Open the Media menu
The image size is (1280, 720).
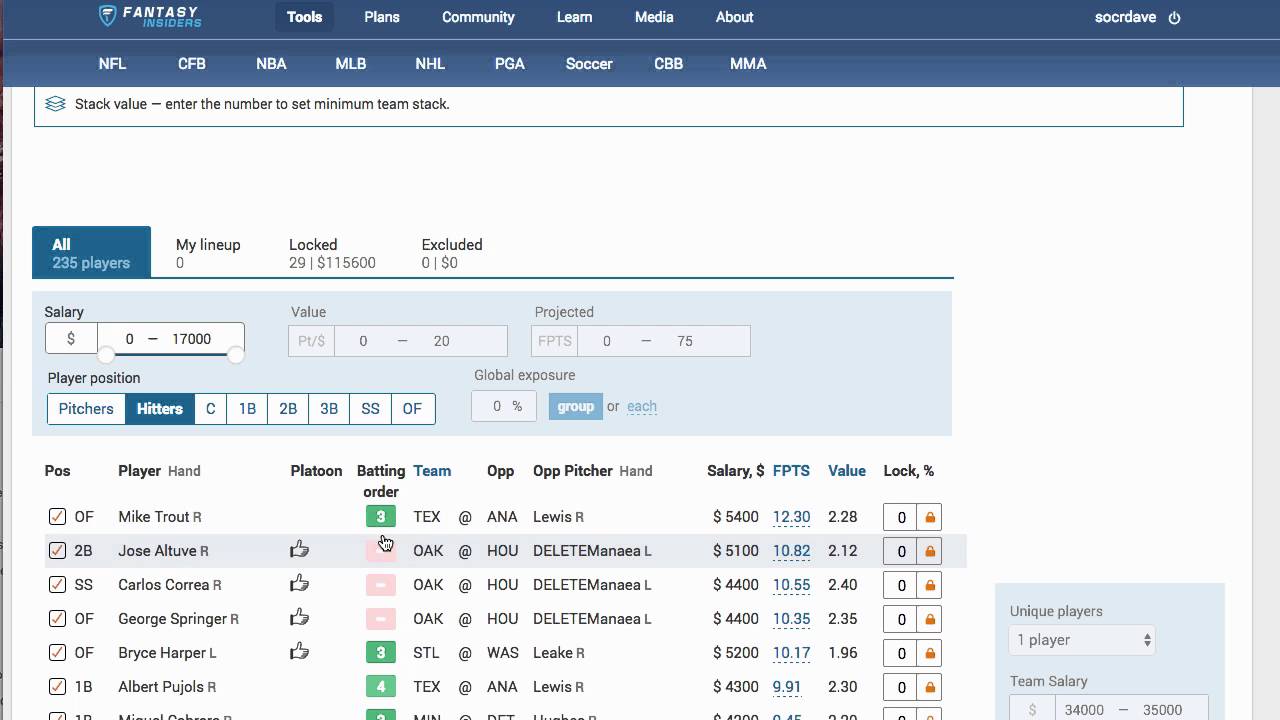pyautogui.click(x=654, y=17)
